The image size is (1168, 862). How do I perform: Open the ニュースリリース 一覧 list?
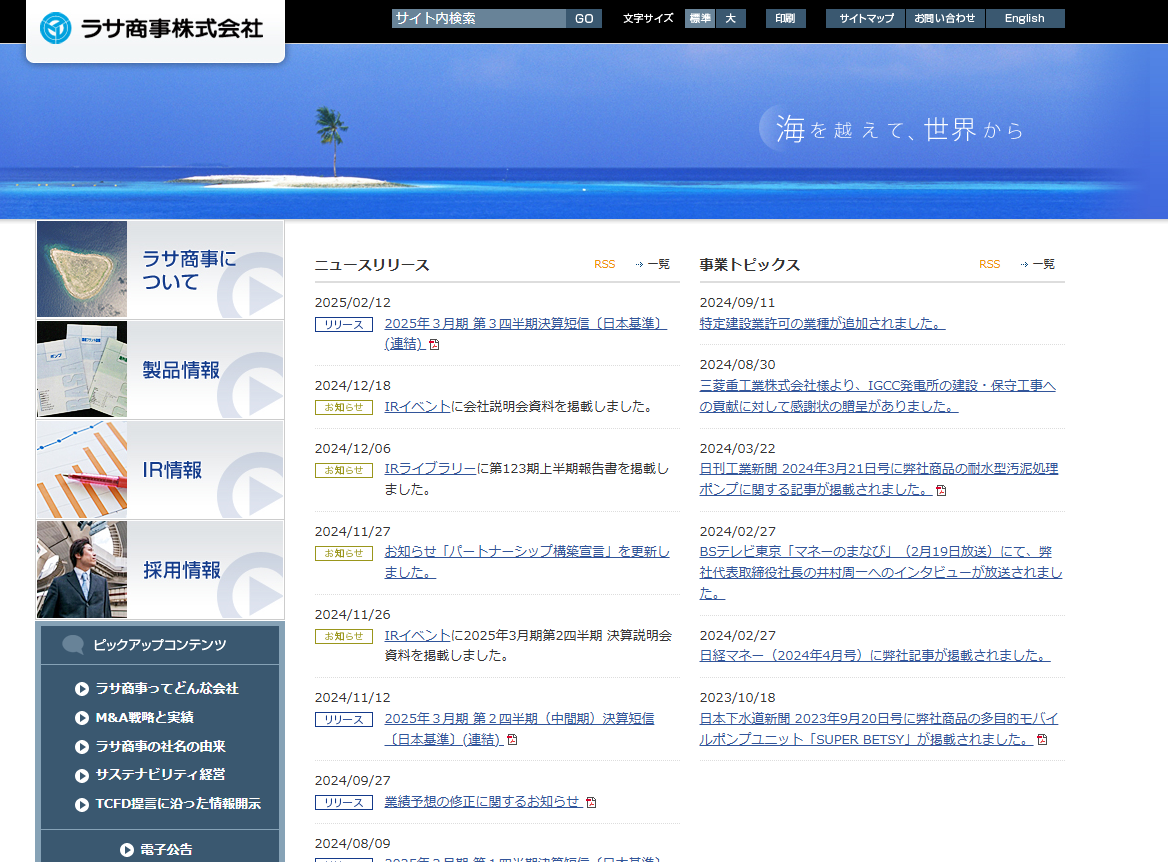[x=653, y=264]
